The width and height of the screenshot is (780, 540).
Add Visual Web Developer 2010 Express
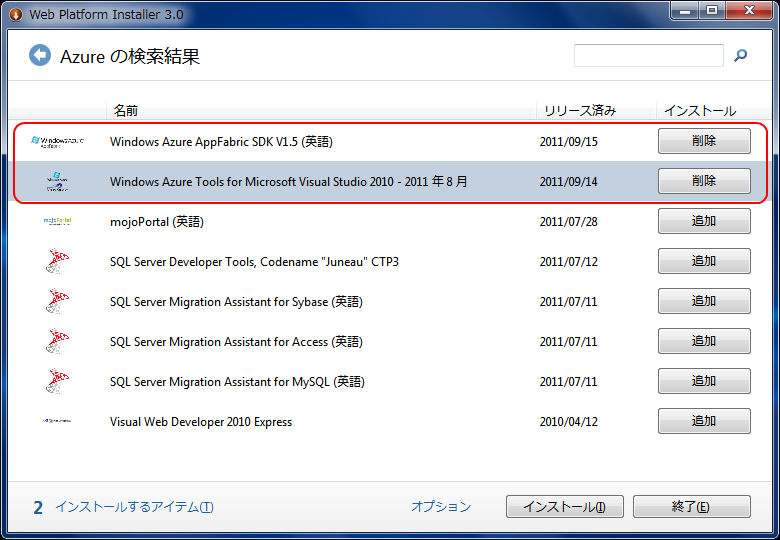tap(704, 421)
